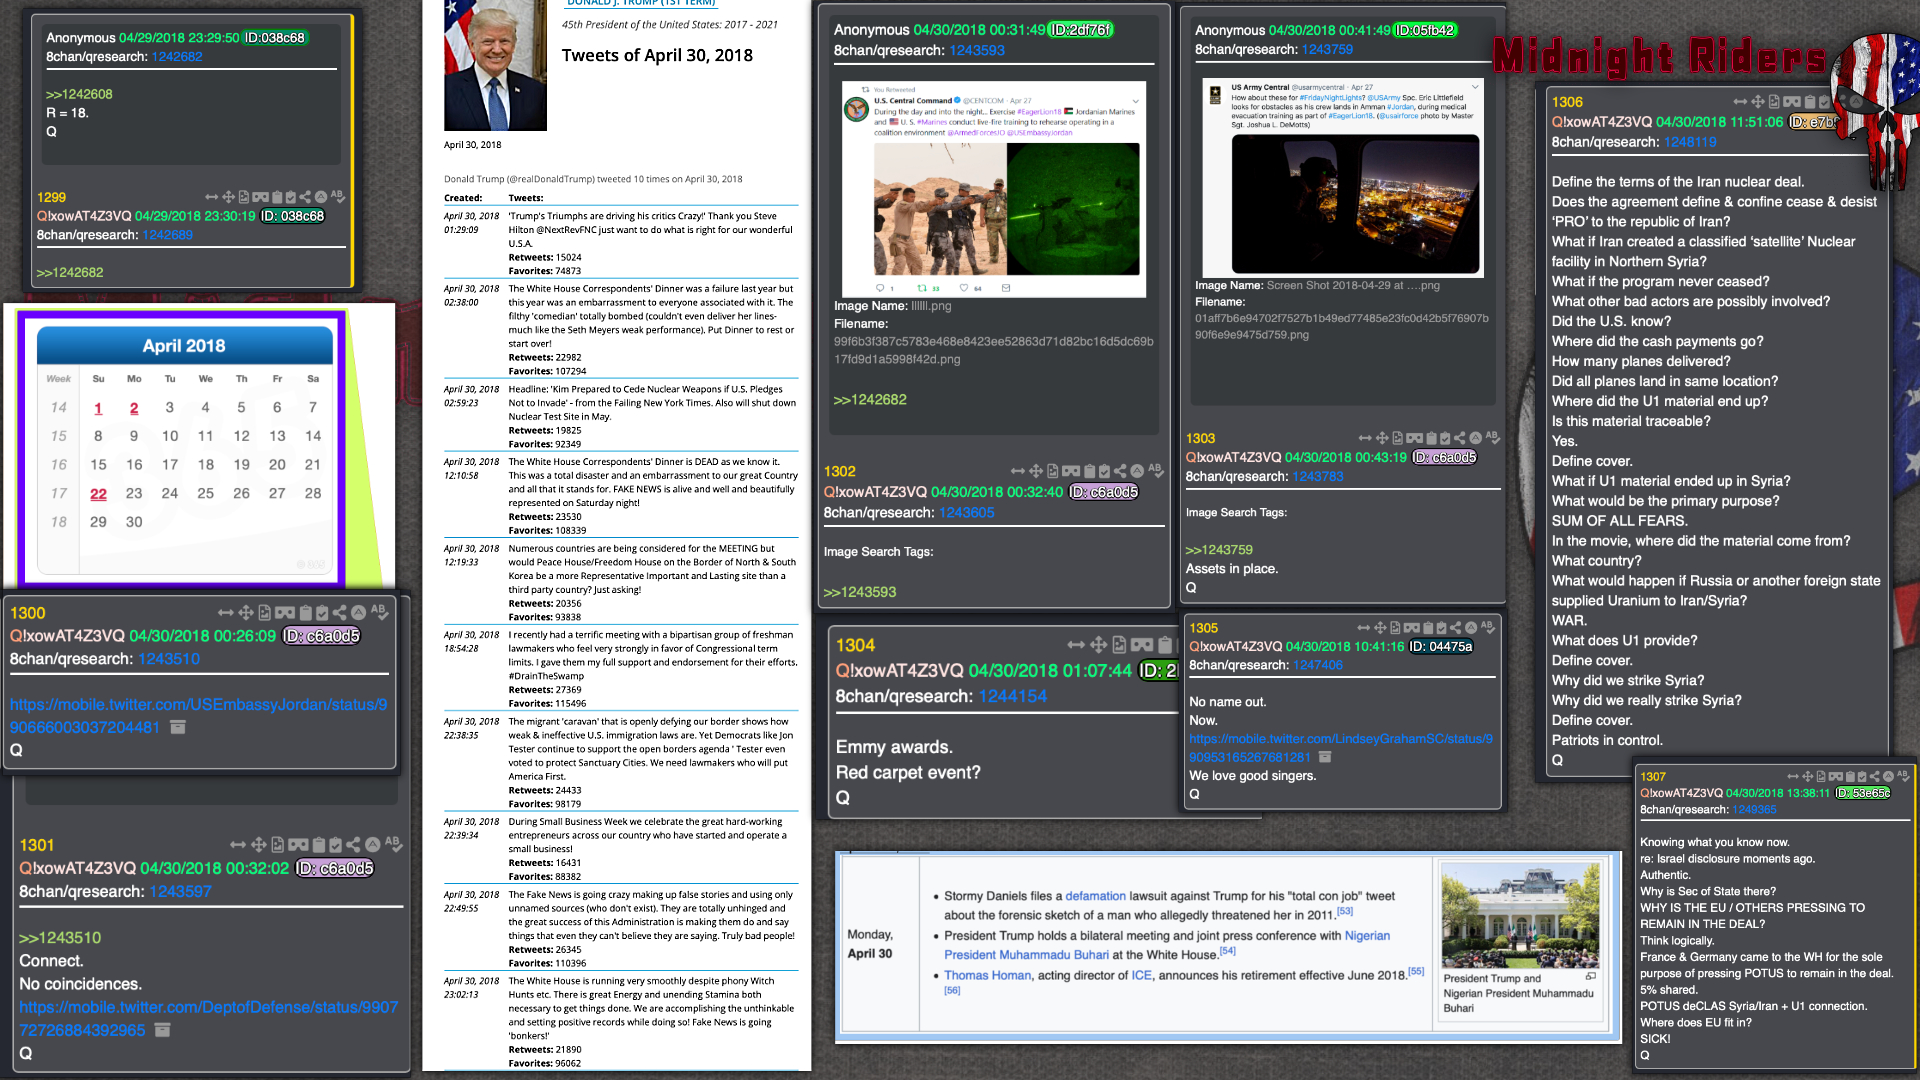The width and height of the screenshot is (1920, 1080).
Task: Click the clipboard-check icon on post 1300
Action: [x=322, y=613]
